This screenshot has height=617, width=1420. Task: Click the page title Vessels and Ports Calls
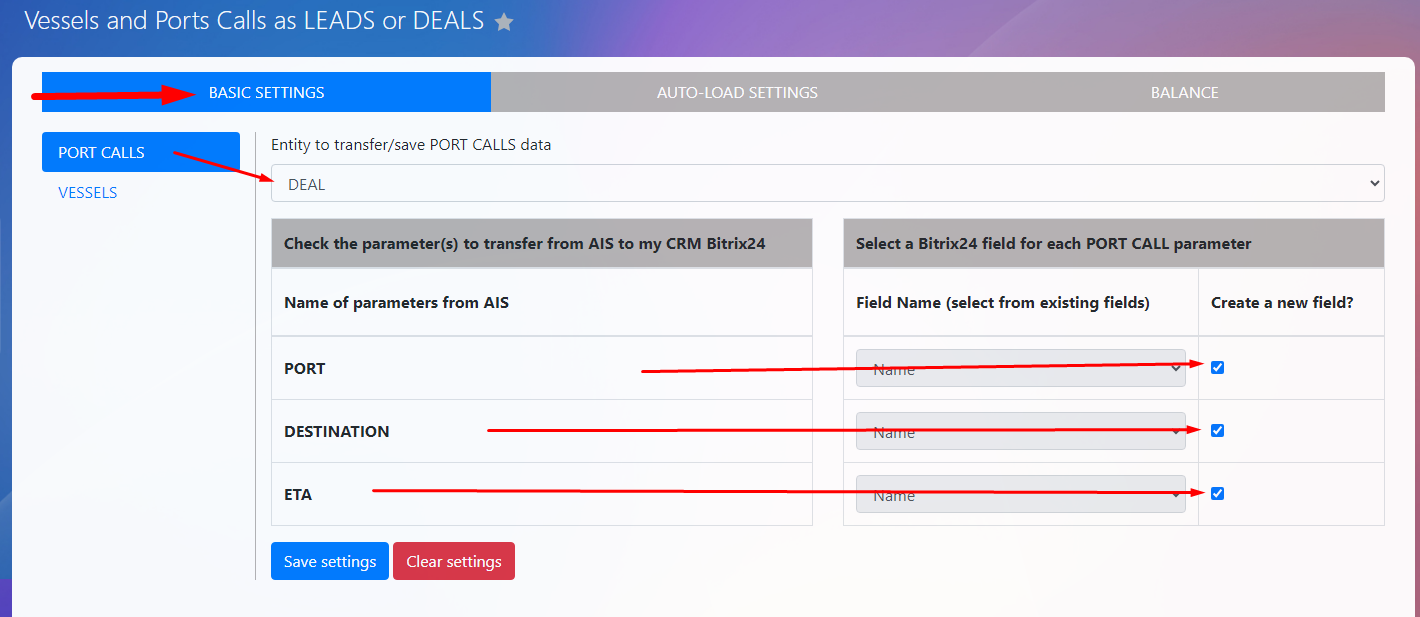[x=254, y=20]
